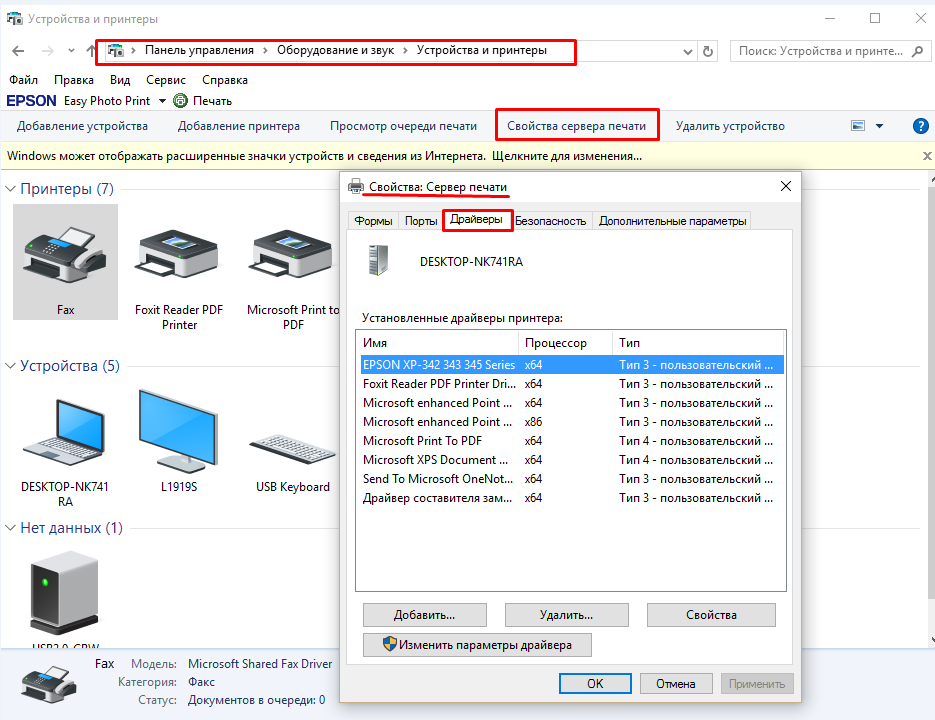Click Добавление принтера in the toolbar
The width and height of the screenshot is (935, 720).
(x=239, y=126)
